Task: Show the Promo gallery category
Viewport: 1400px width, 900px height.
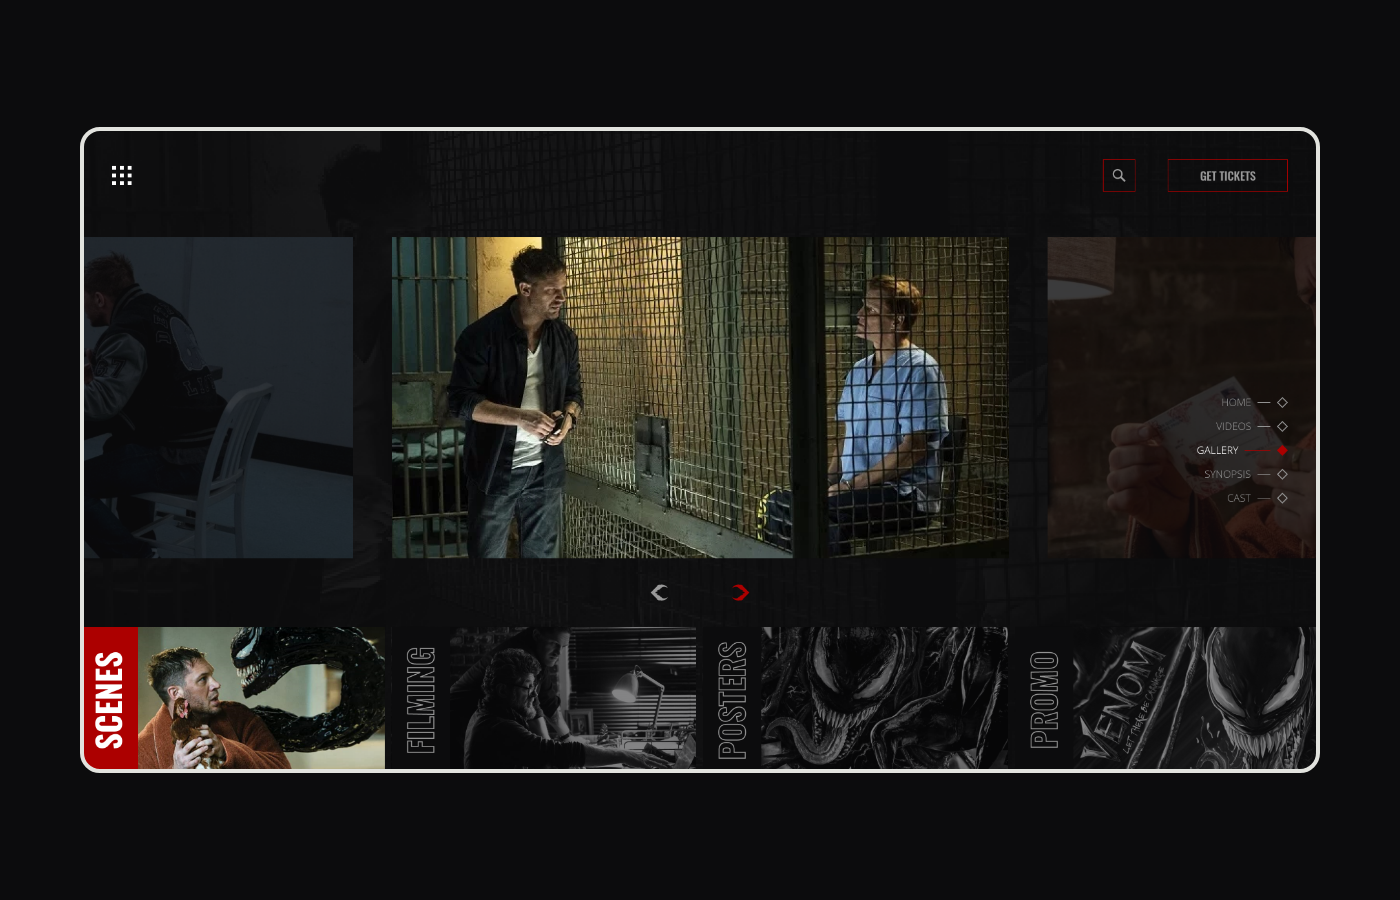Action: 1044,698
